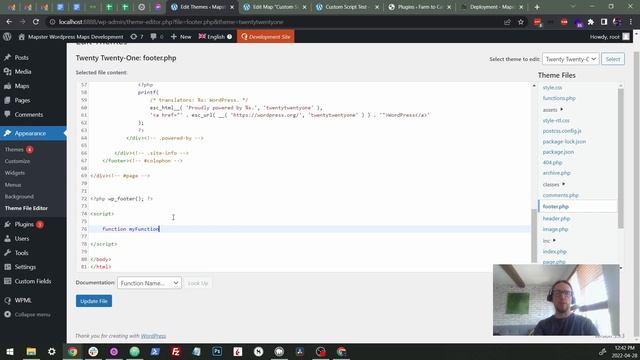Open Themes submenu under Appearance
This screenshot has height=360, width=640.
click(14, 149)
